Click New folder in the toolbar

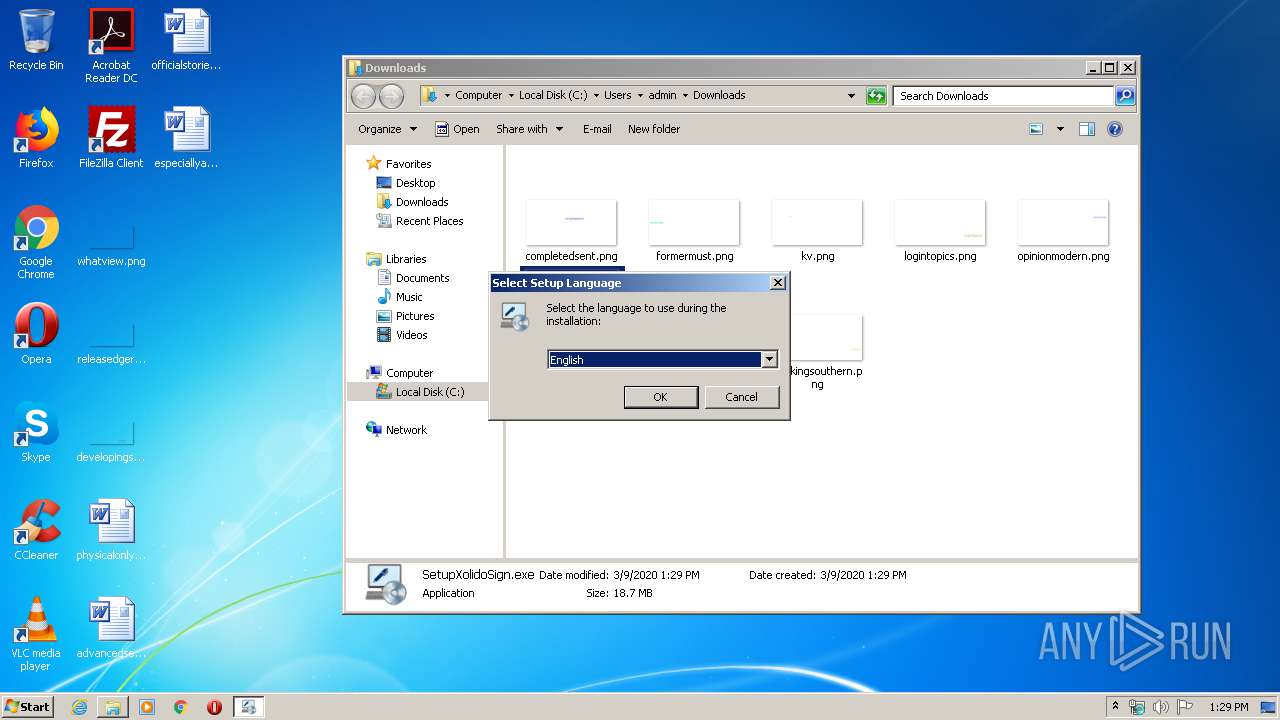pyautogui.click(x=654, y=129)
